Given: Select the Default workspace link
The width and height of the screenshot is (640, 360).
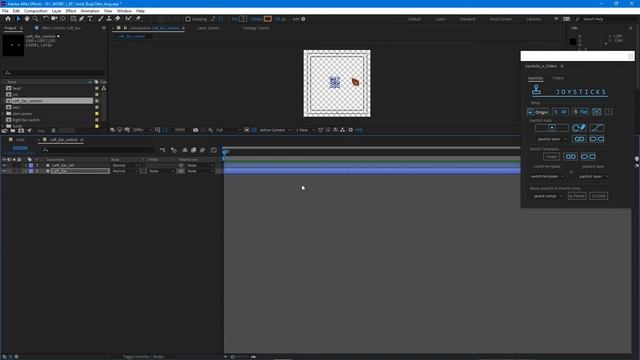Looking at the screenshot, I should pos(414,19).
